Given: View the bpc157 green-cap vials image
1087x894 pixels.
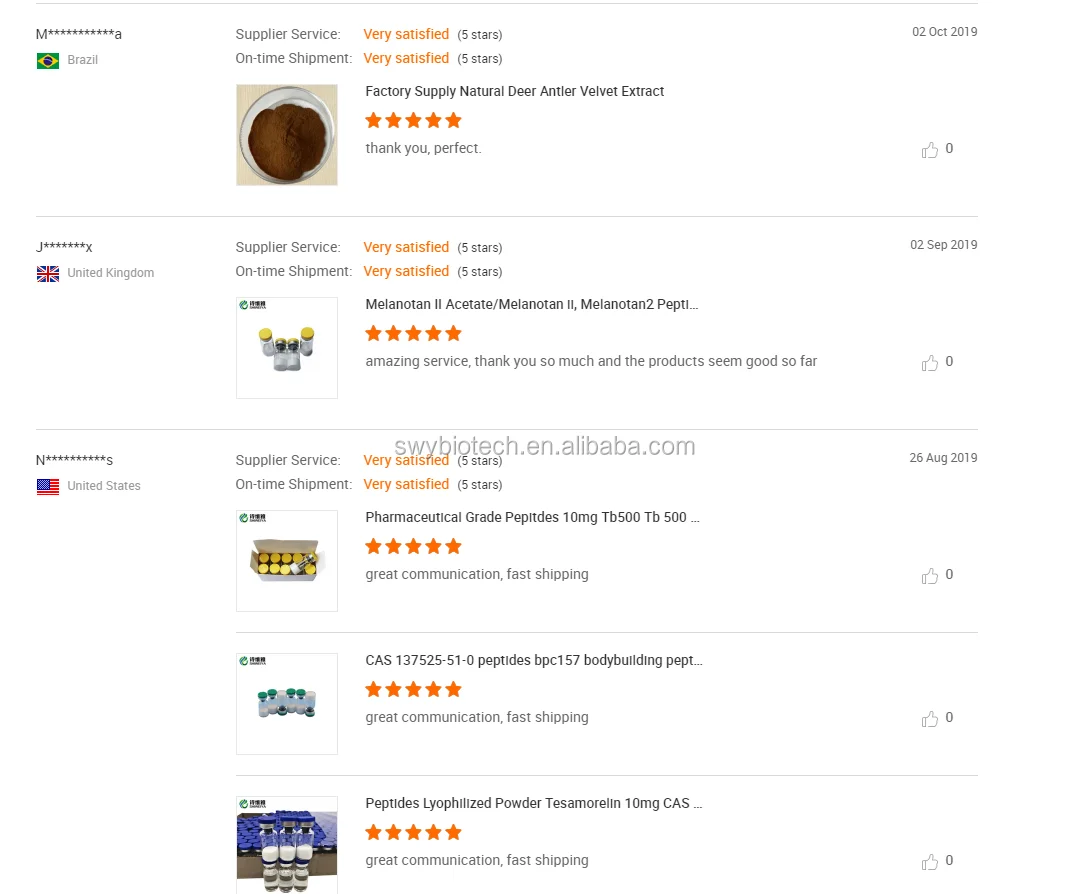Looking at the screenshot, I should [287, 704].
